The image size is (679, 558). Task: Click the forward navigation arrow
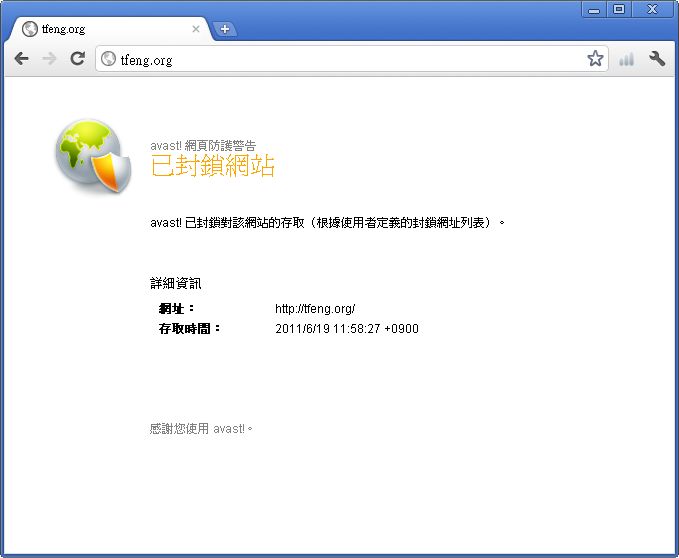point(49,58)
